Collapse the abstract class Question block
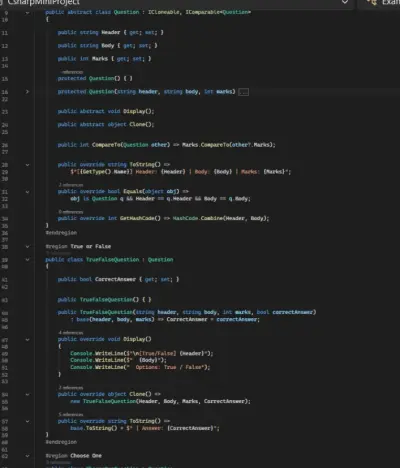 (x=27, y=13)
